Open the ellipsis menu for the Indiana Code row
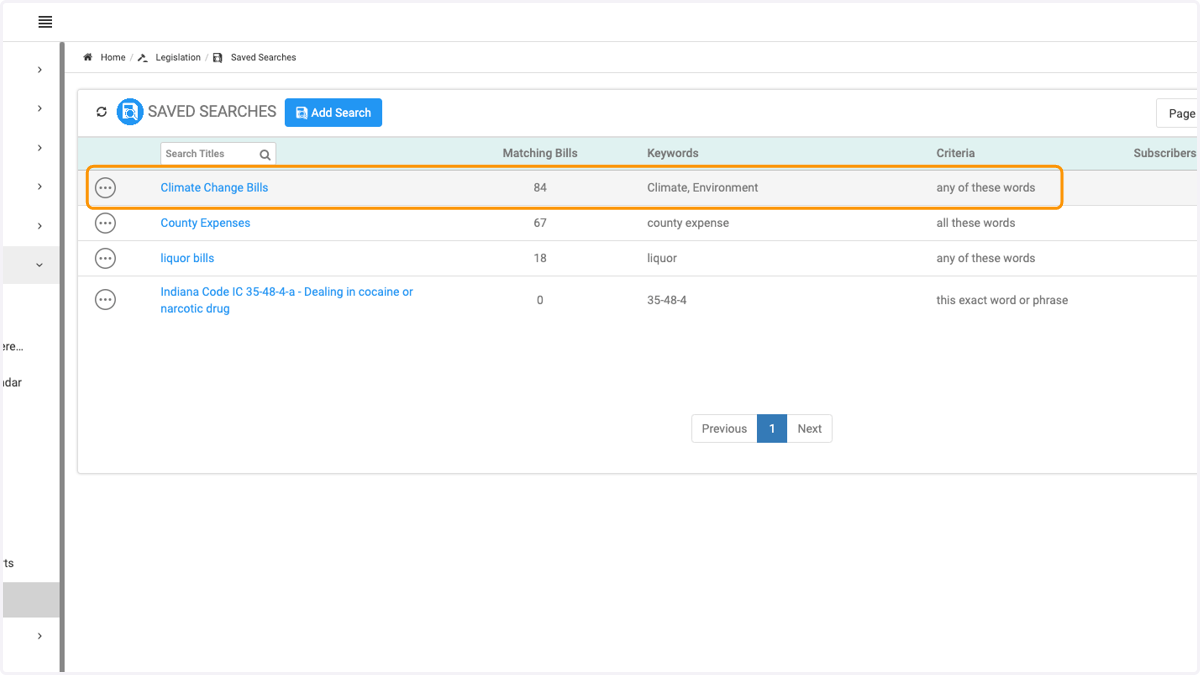Viewport: 1200px width, 675px height. 105,300
